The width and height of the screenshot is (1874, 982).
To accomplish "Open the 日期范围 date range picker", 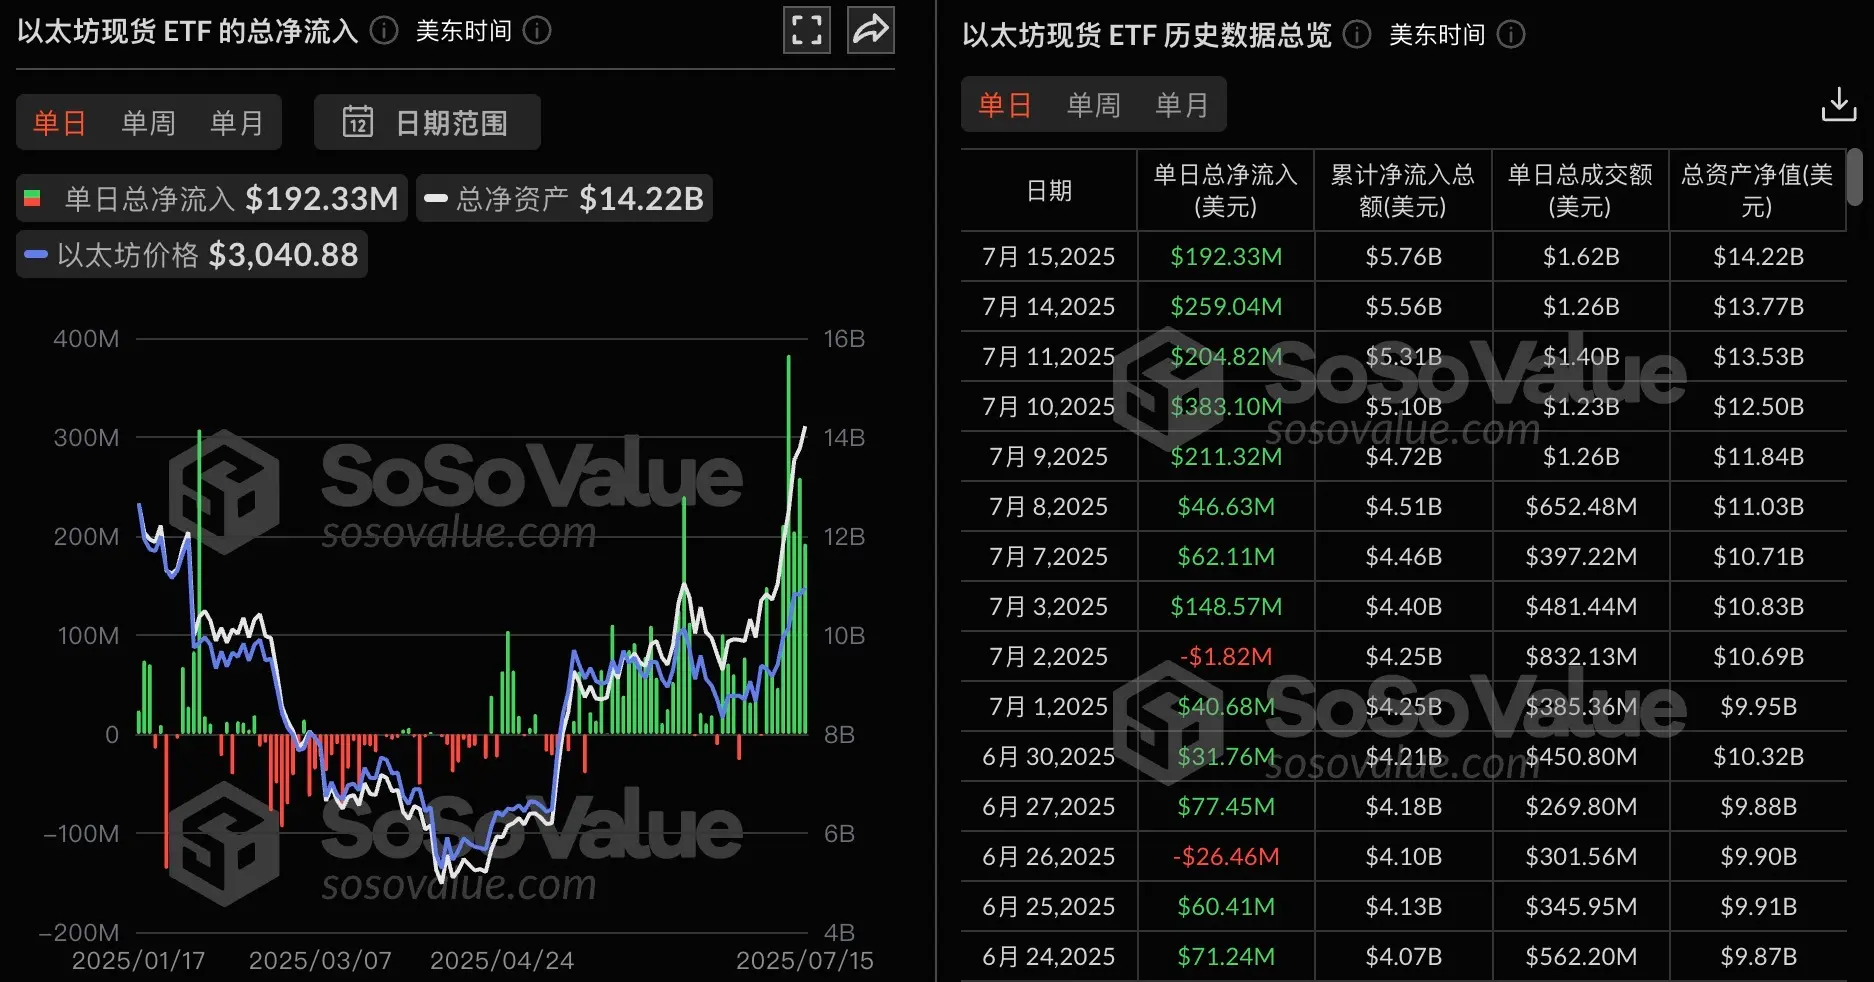I will point(427,122).
